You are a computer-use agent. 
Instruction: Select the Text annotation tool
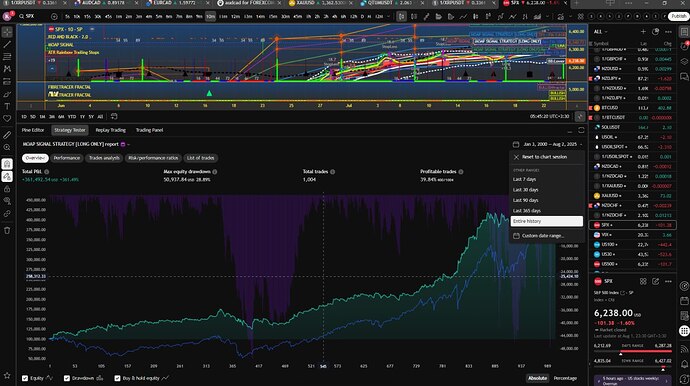coord(7,107)
